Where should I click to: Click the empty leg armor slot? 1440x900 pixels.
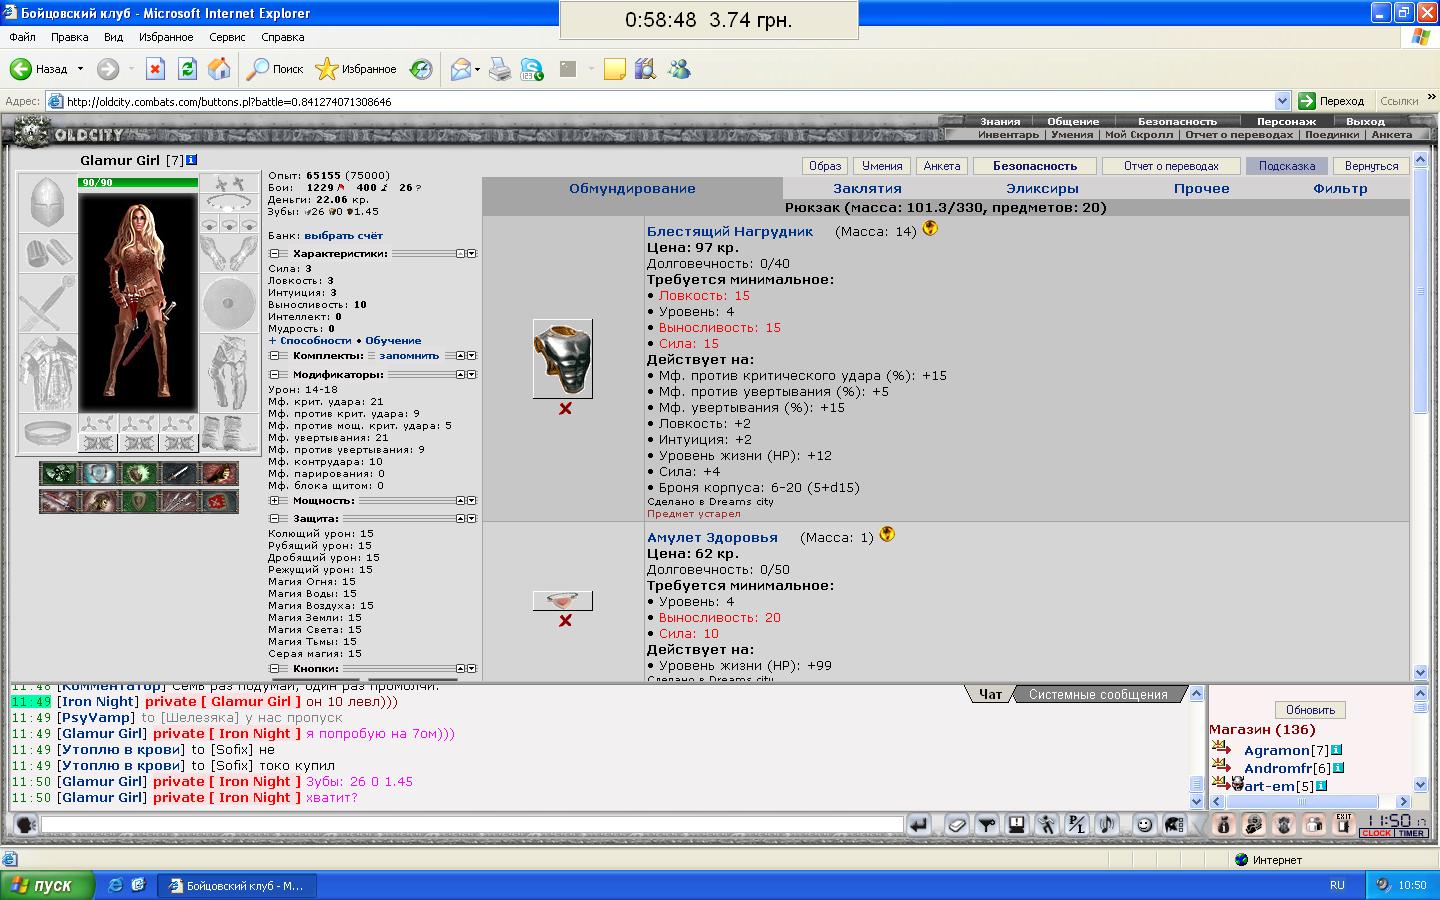click(229, 374)
